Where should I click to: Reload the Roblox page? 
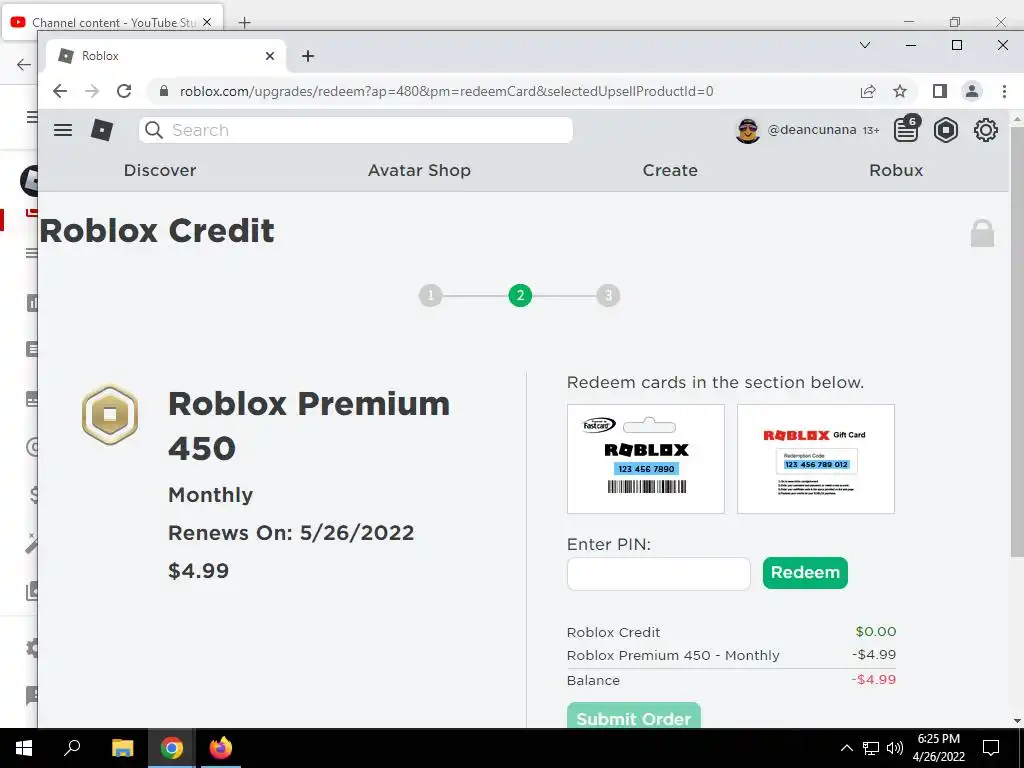124,91
